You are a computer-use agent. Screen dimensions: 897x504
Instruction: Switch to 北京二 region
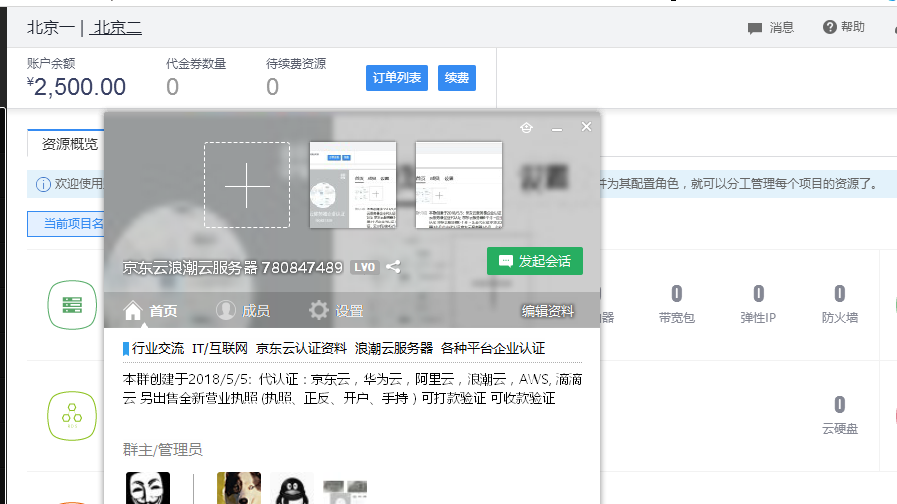(x=116, y=27)
